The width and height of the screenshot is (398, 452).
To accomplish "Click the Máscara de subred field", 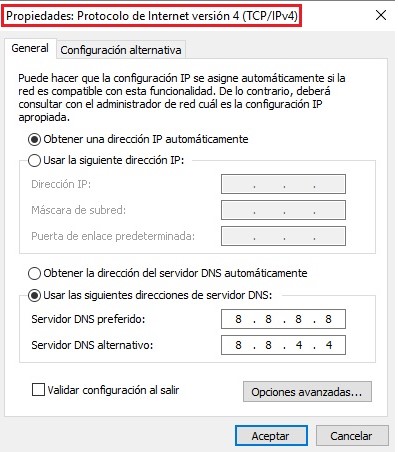I will tap(283, 210).
